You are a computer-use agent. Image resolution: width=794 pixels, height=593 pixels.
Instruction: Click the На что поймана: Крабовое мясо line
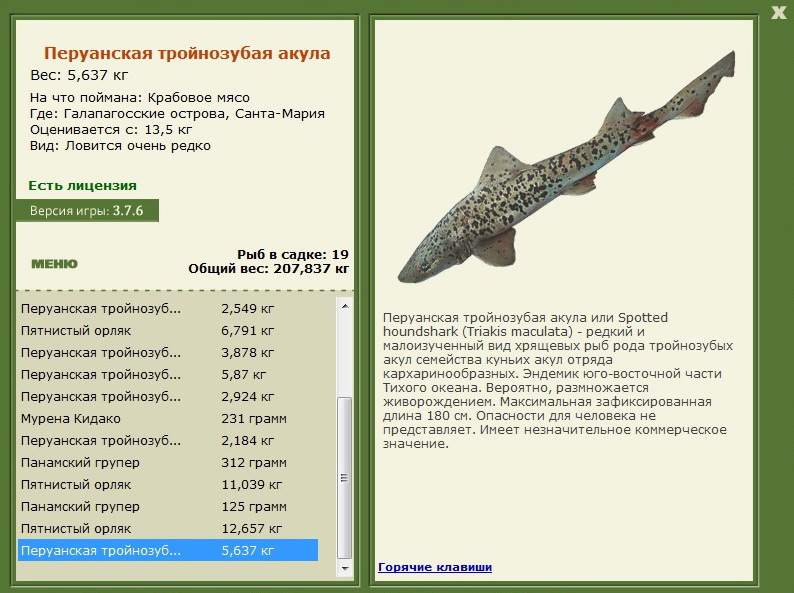[x=140, y=98]
